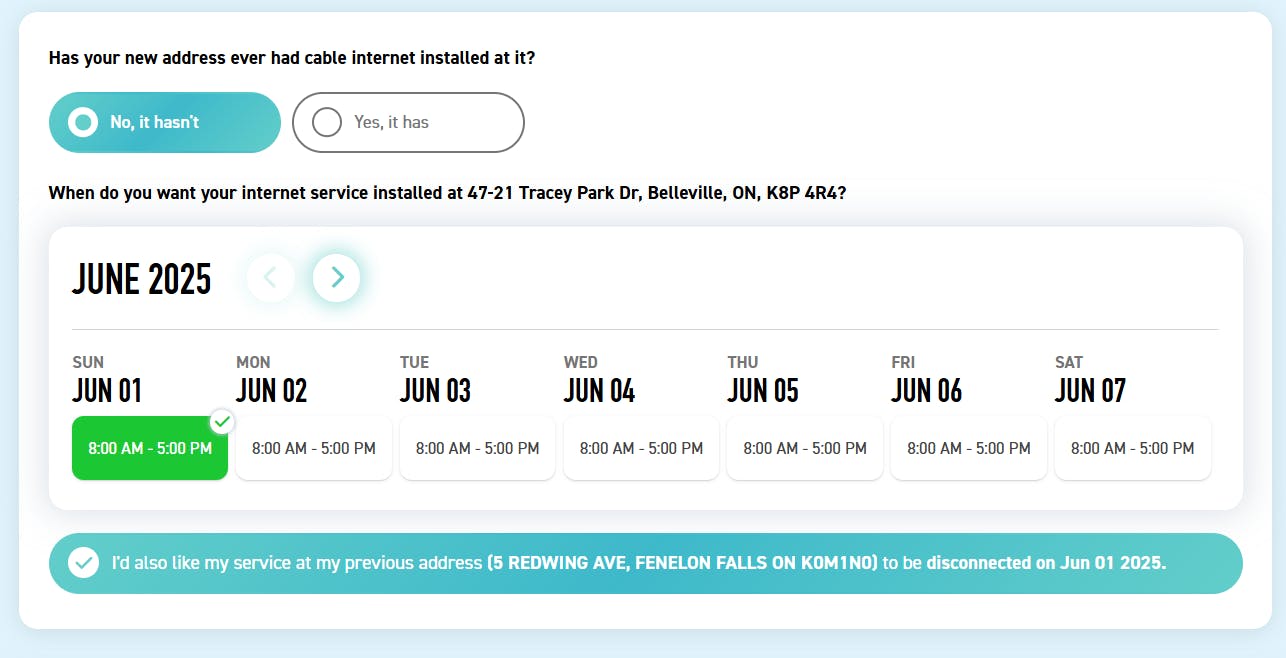The height and width of the screenshot is (658, 1286).
Task: Click the JUNE 2025 month heading
Action: point(142,279)
